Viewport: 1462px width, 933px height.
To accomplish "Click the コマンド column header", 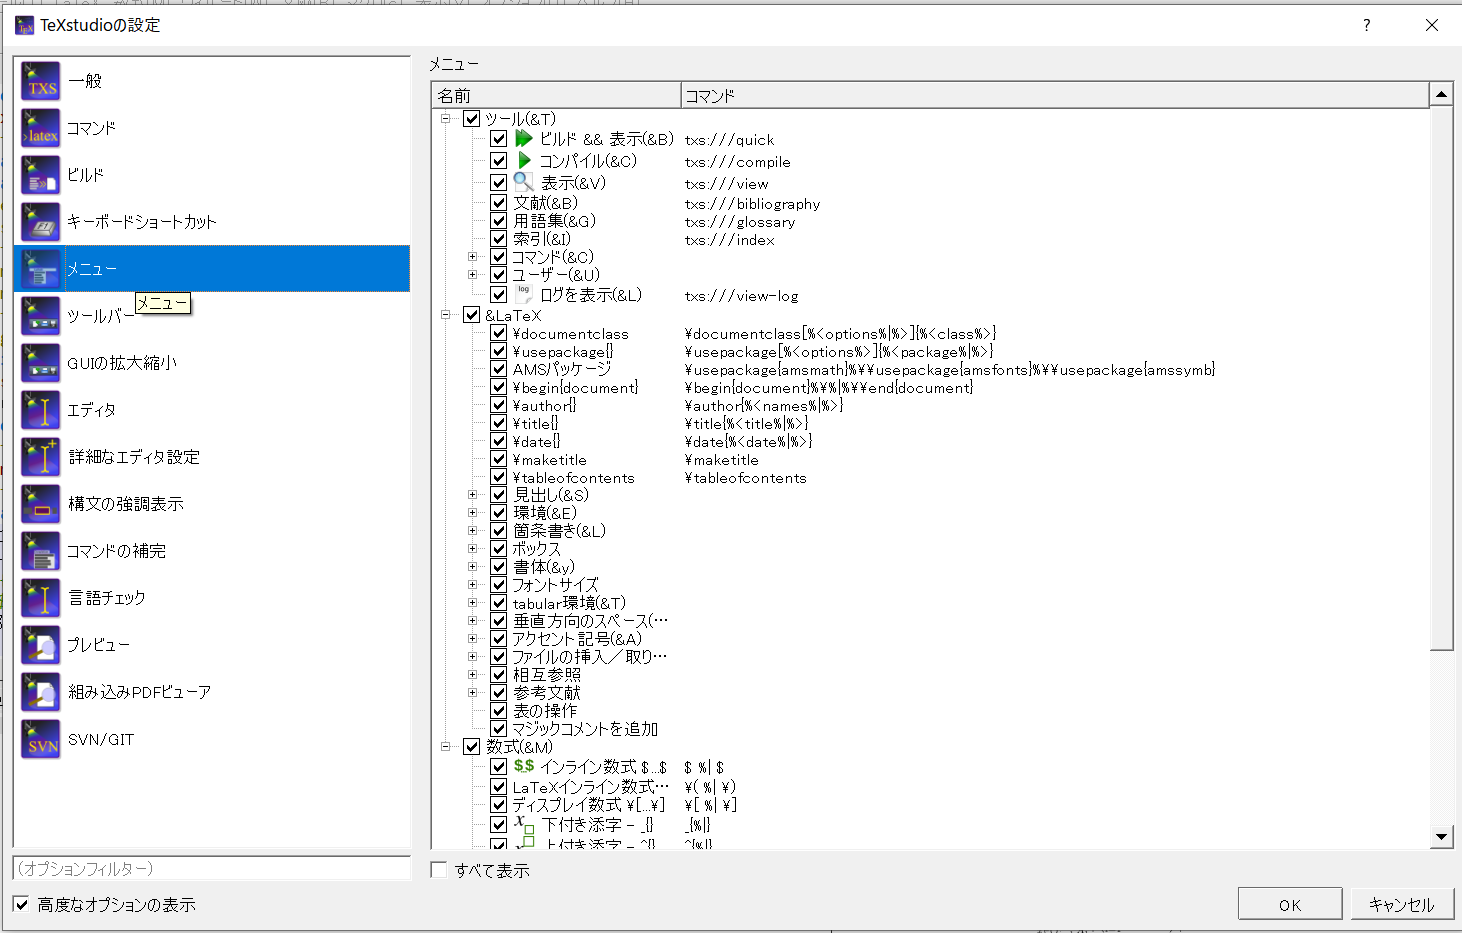I will (1055, 95).
